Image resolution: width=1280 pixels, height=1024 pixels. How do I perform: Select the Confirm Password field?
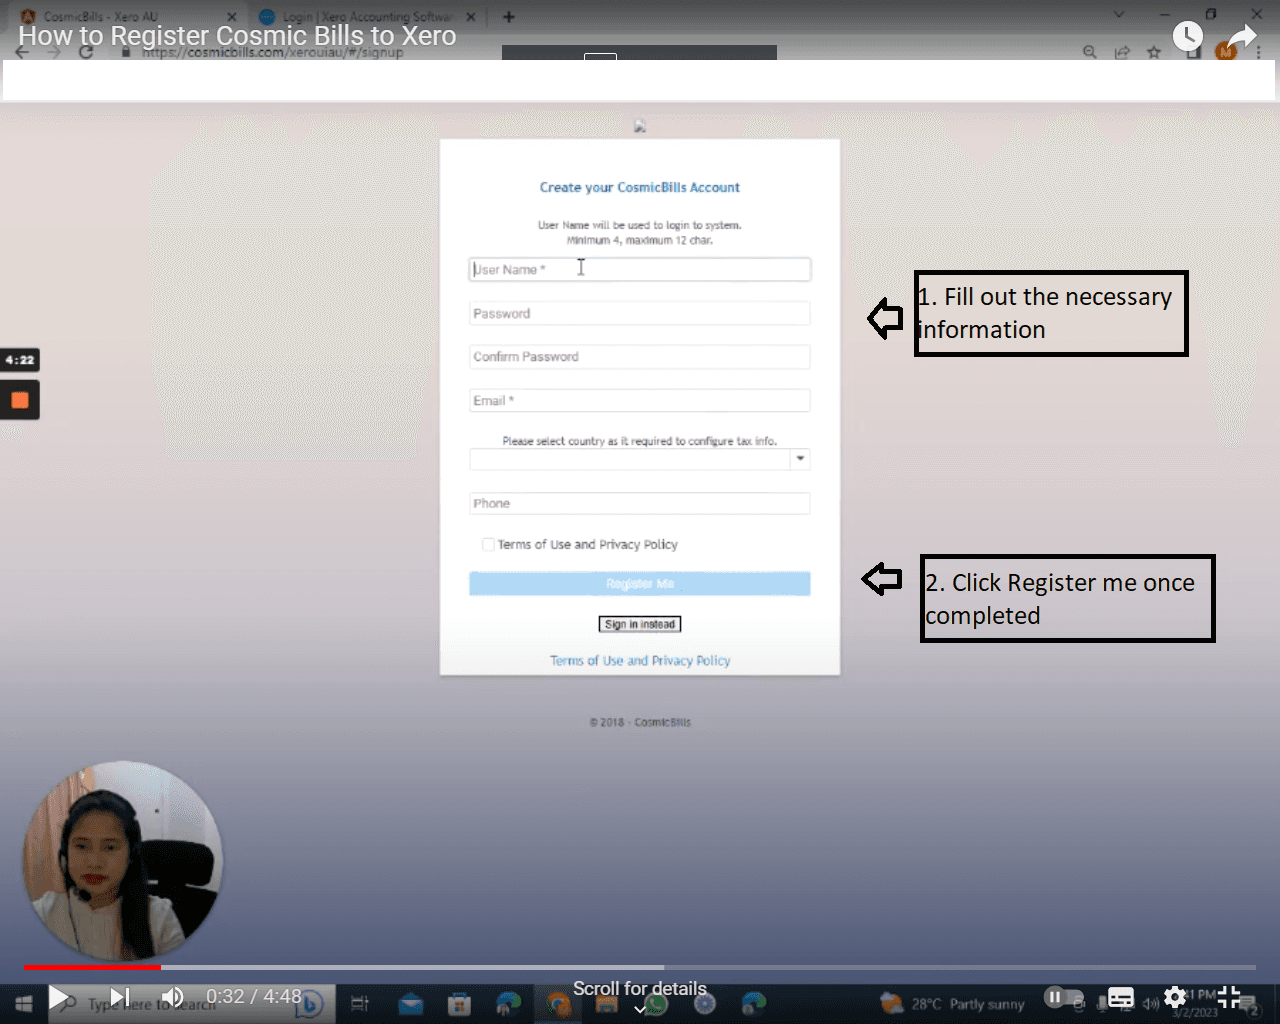640,357
